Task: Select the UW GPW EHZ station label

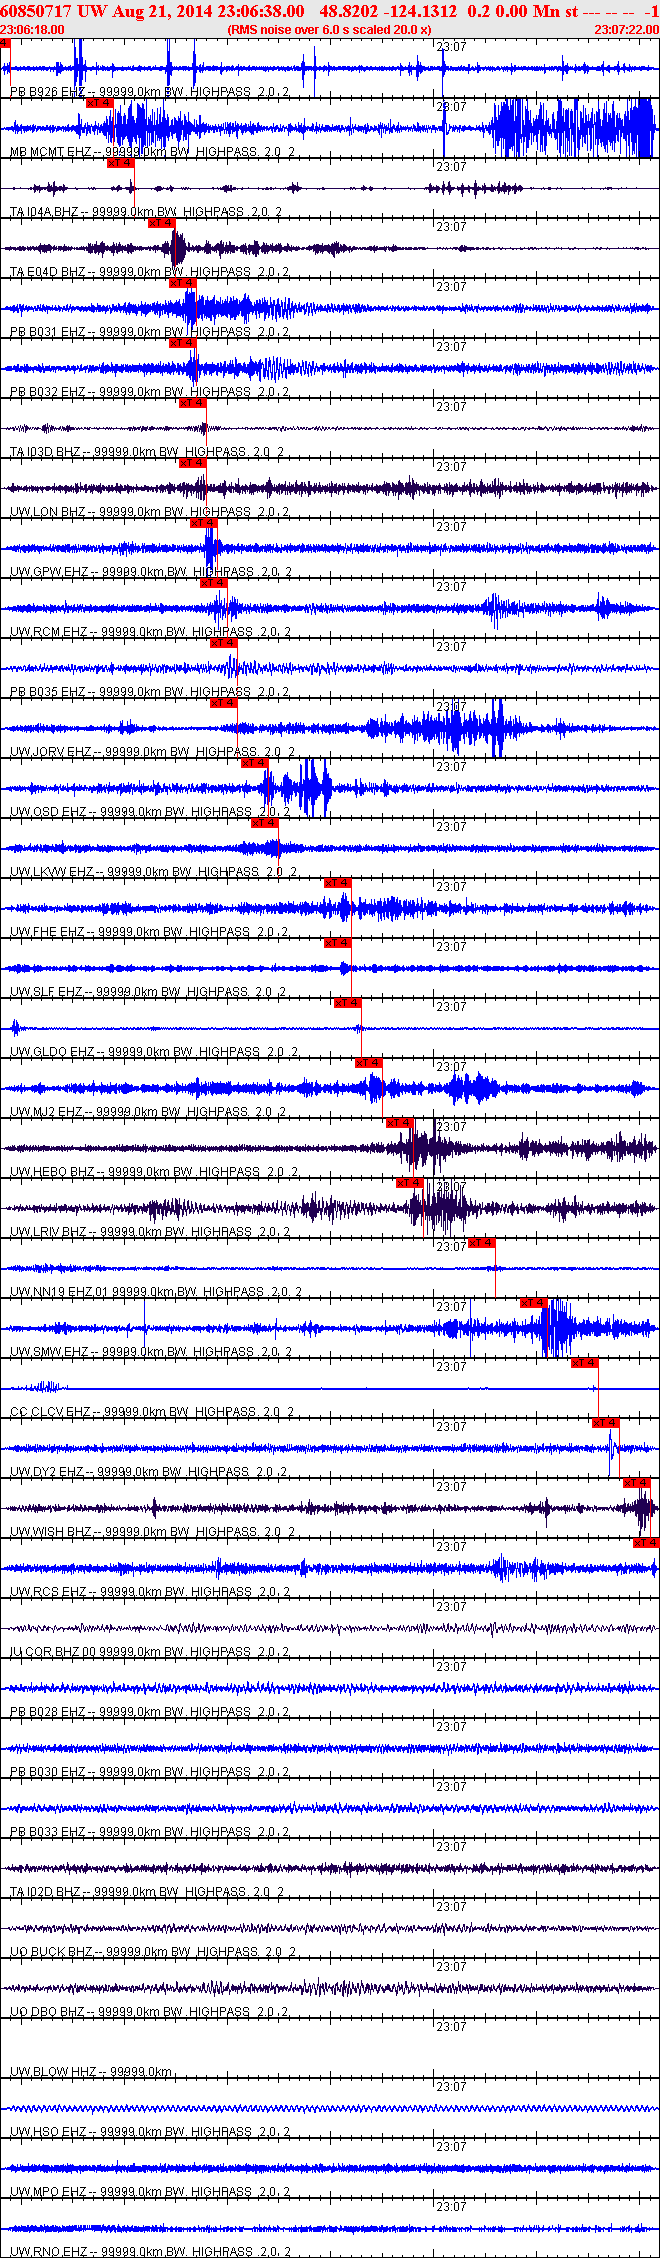Action: coord(151,572)
